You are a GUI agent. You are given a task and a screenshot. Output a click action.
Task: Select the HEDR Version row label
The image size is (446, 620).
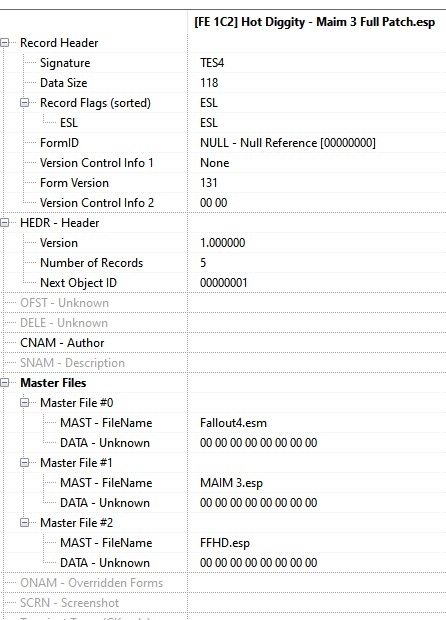(x=59, y=243)
